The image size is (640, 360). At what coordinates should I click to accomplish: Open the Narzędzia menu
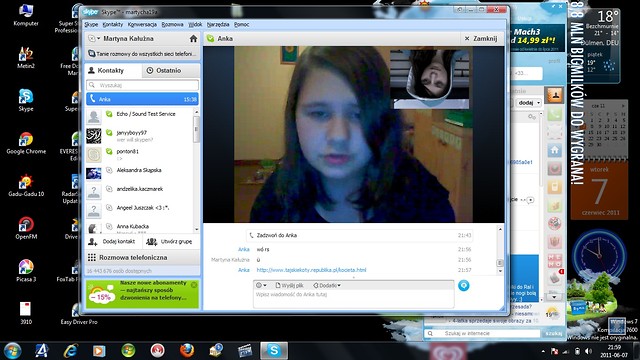click(218, 24)
